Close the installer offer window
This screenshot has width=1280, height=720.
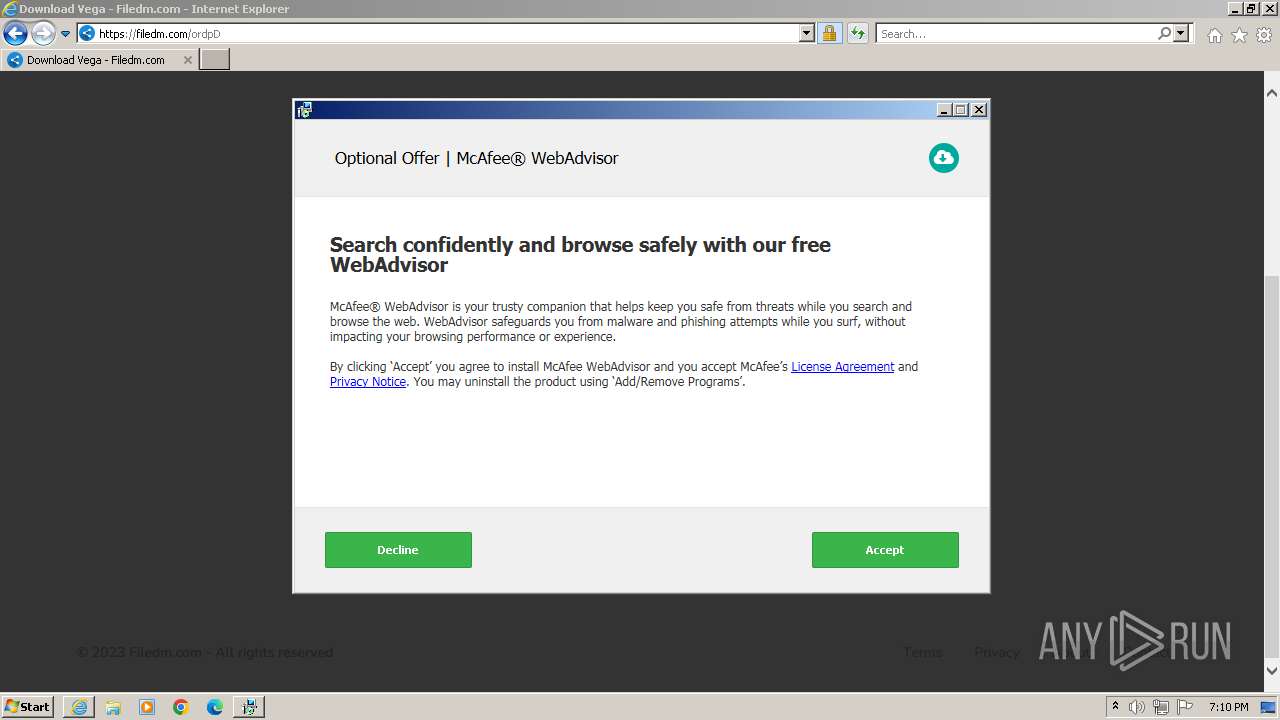tap(979, 110)
